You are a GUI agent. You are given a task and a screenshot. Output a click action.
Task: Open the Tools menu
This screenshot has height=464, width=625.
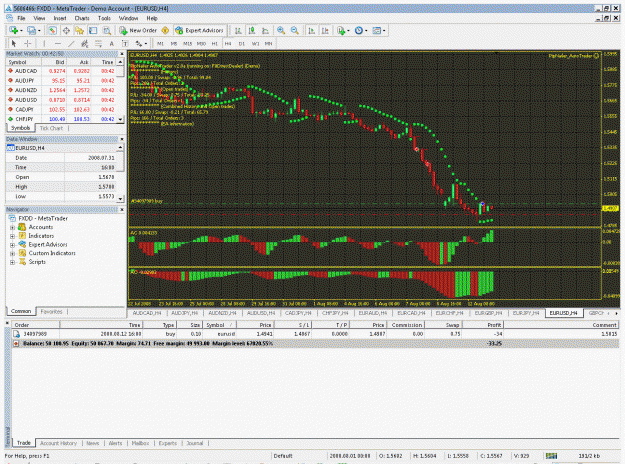coord(104,18)
